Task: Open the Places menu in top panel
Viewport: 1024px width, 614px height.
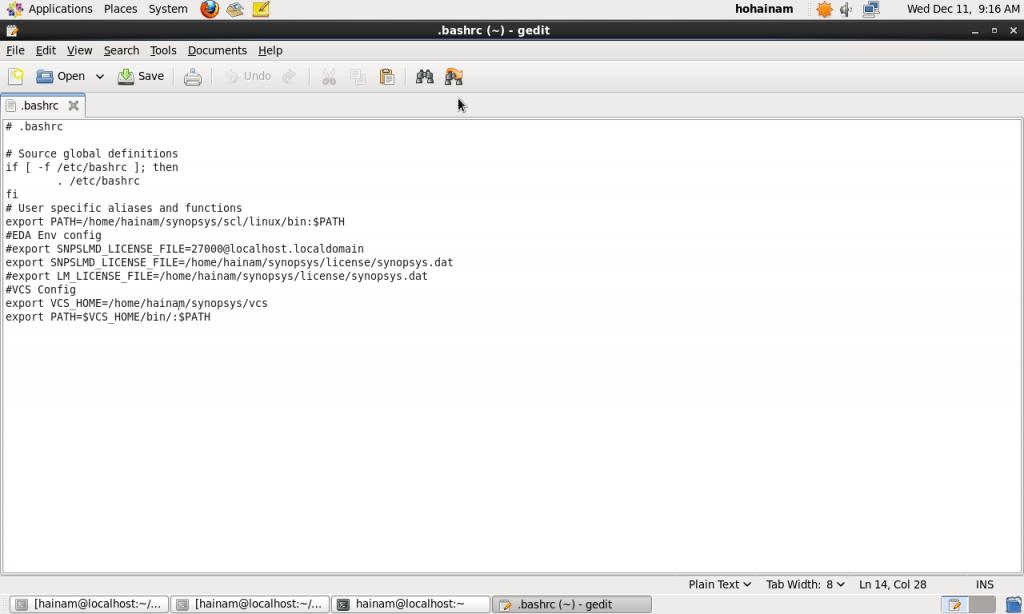Action: [x=120, y=9]
